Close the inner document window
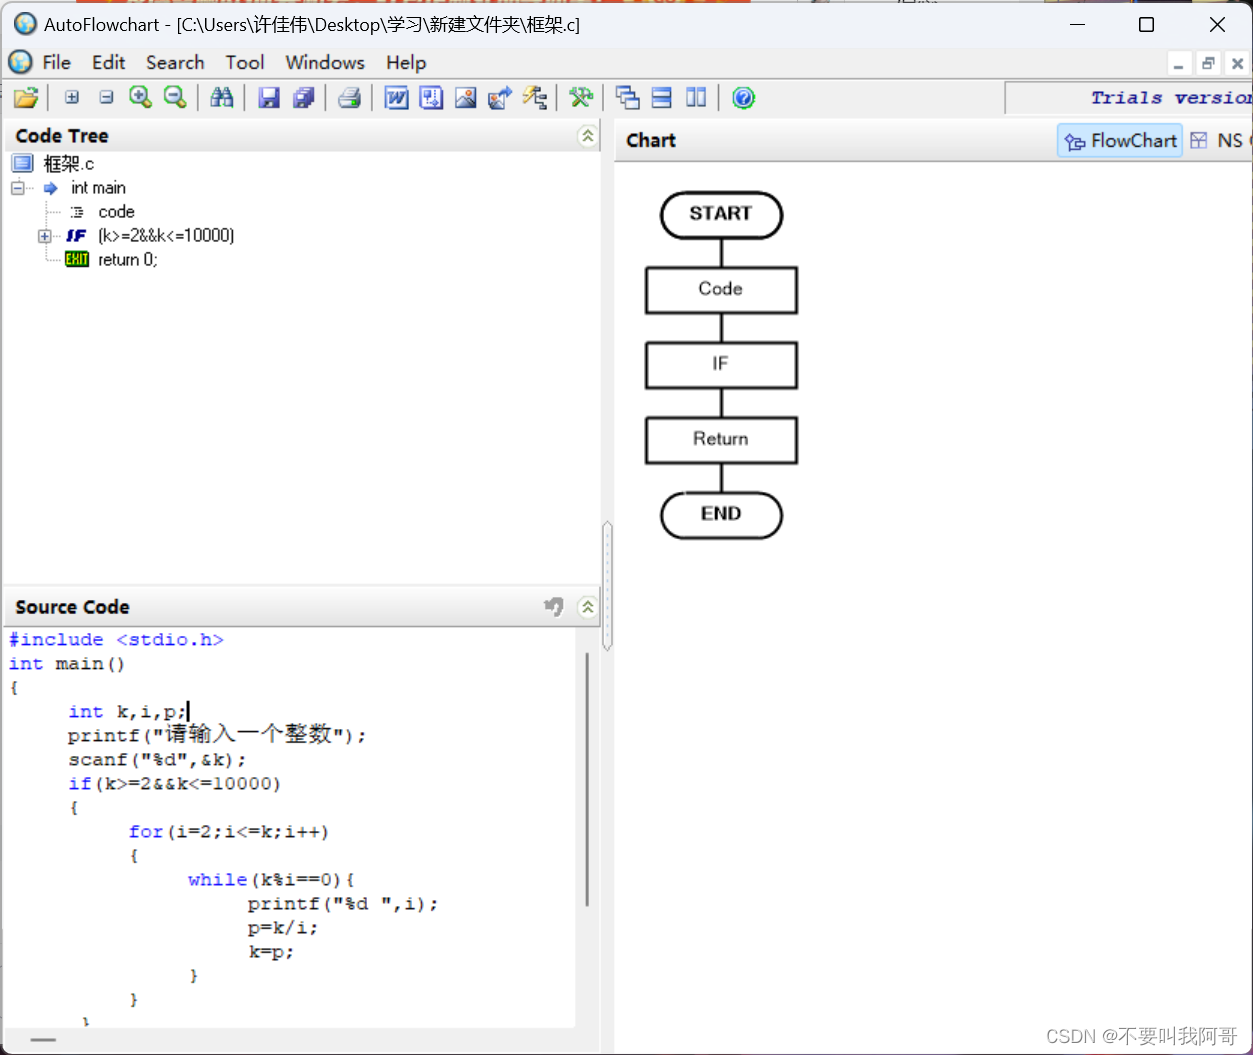This screenshot has width=1253, height=1055. tap(1237, 64)
